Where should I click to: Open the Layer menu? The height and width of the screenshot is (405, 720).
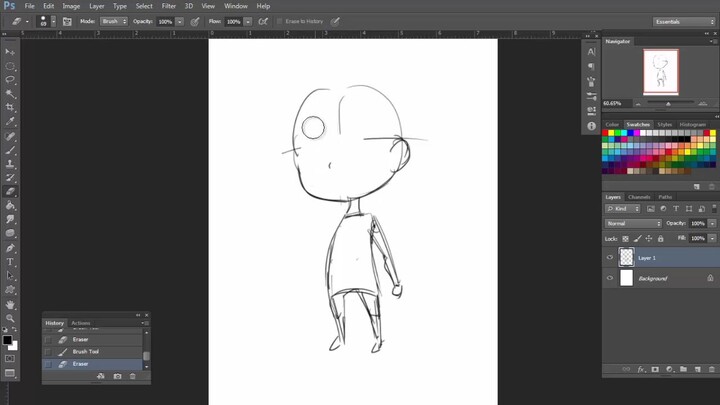96,6
